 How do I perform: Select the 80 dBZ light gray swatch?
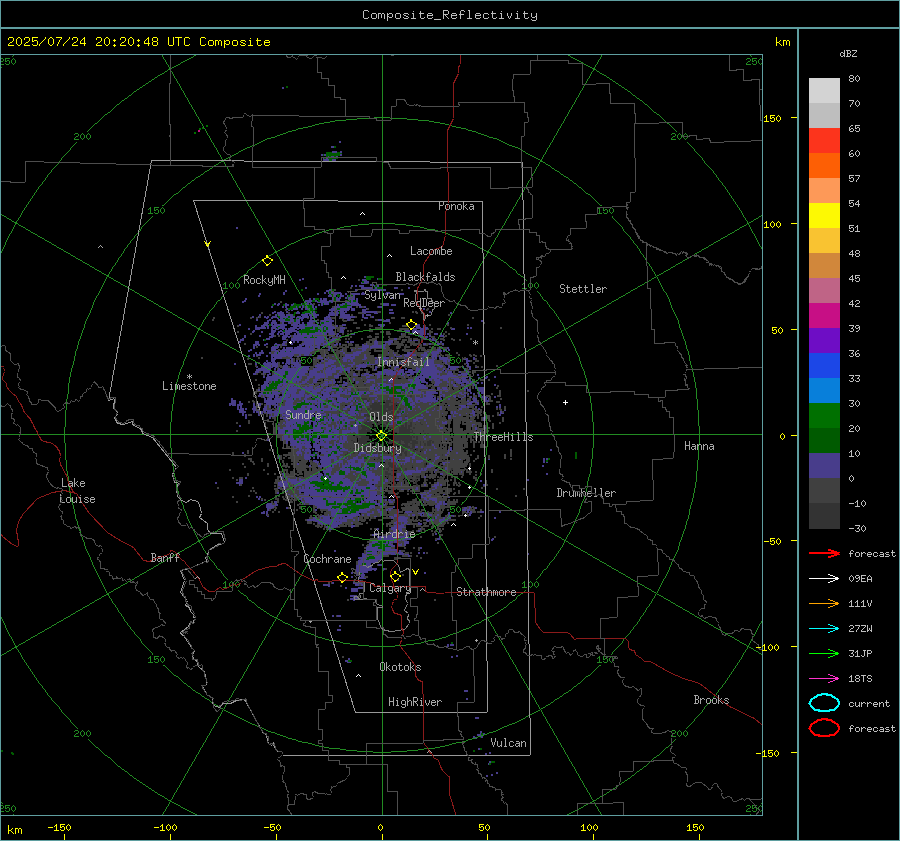tap(824, 90)
